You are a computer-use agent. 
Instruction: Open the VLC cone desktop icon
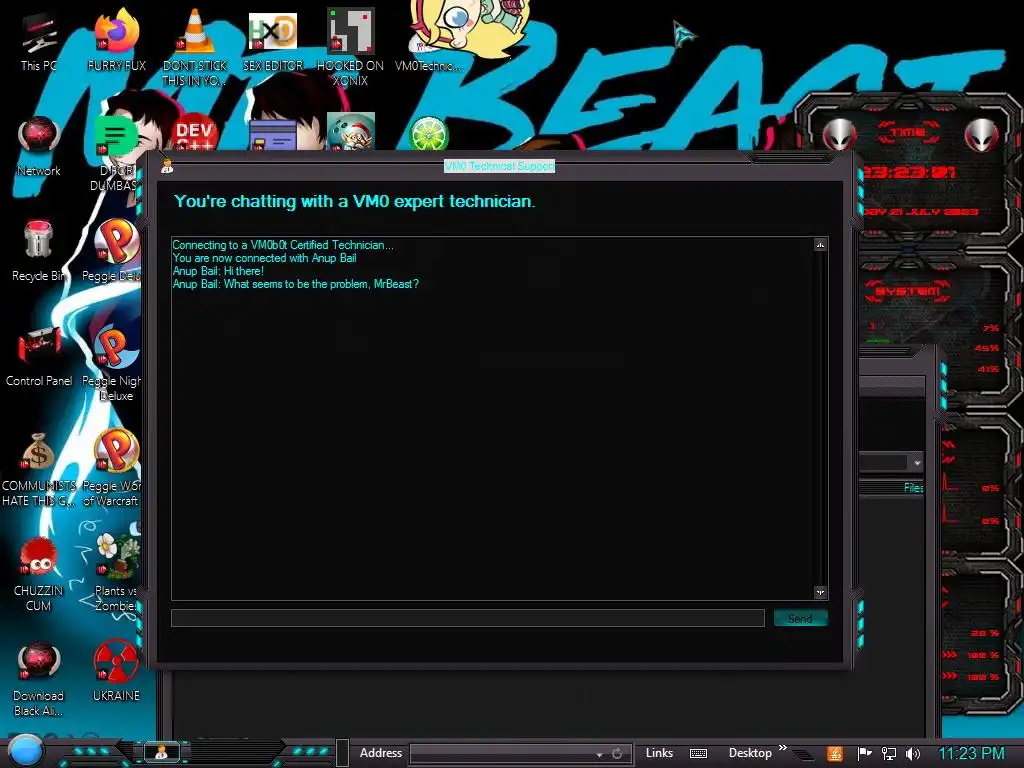(195, 47)
